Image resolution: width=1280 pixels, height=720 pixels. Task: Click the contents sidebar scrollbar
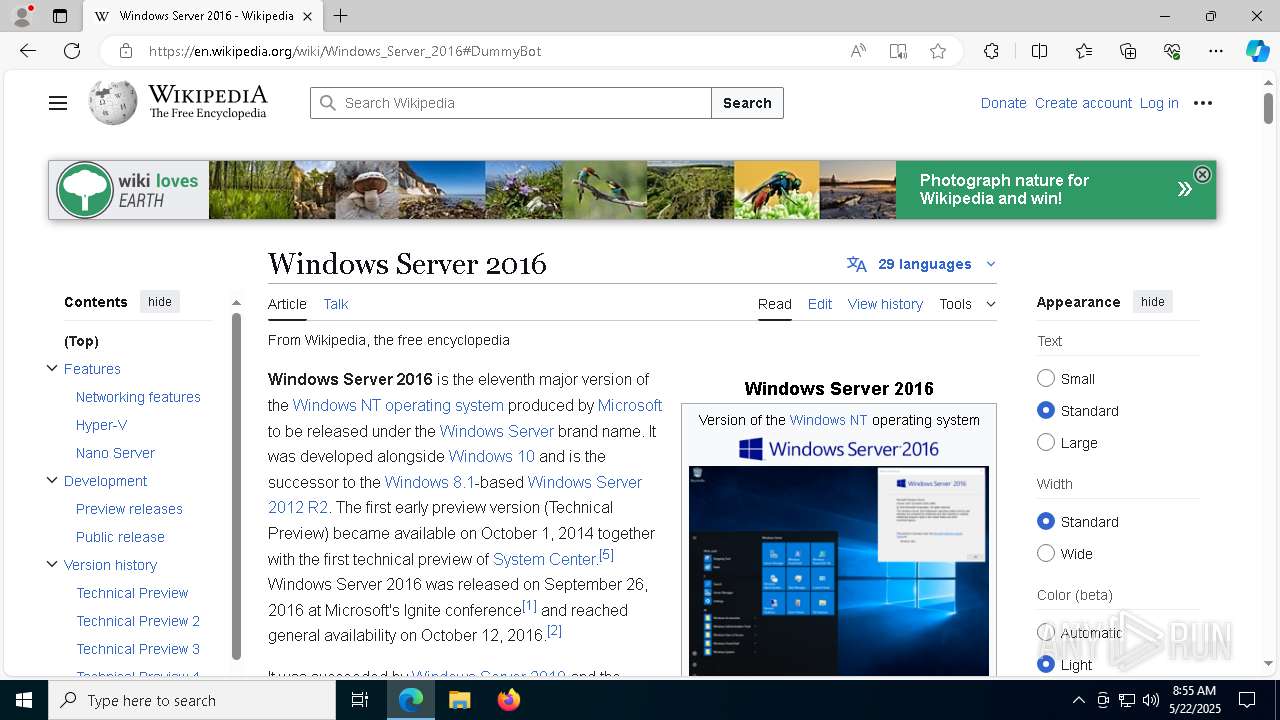click(236, 485)
